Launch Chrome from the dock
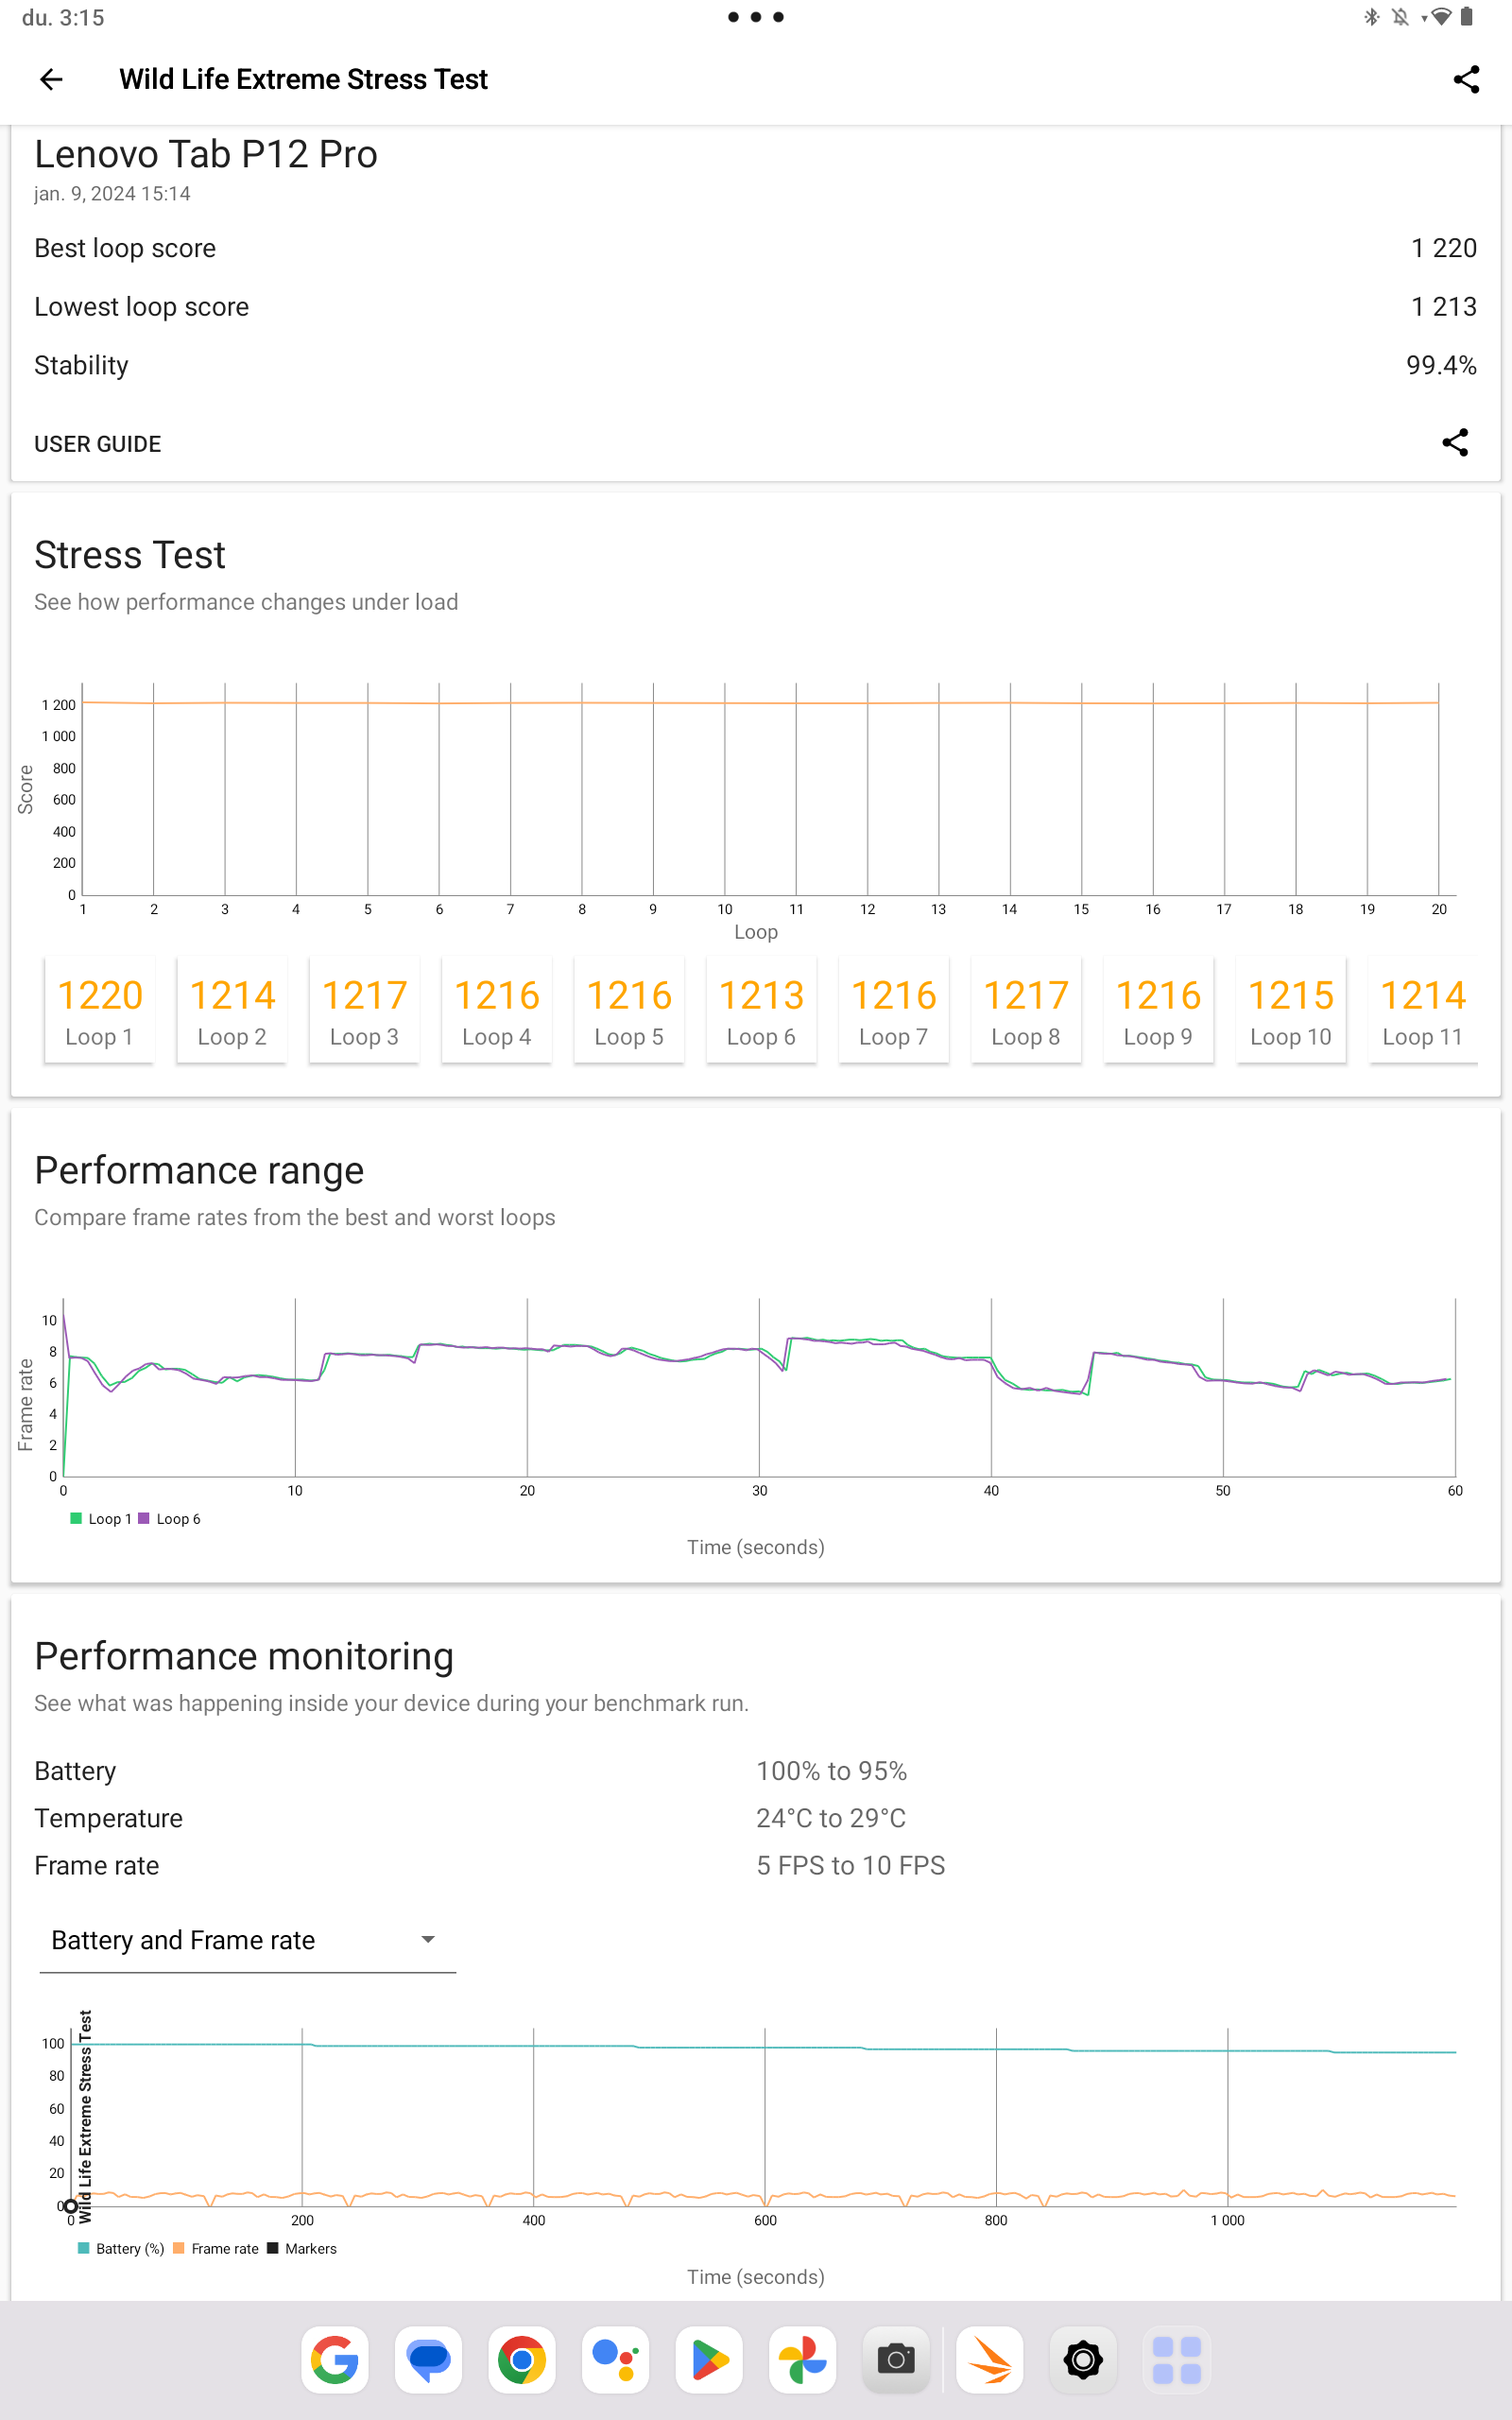Screen dimensions: 1512x2420 [522, 2360]
